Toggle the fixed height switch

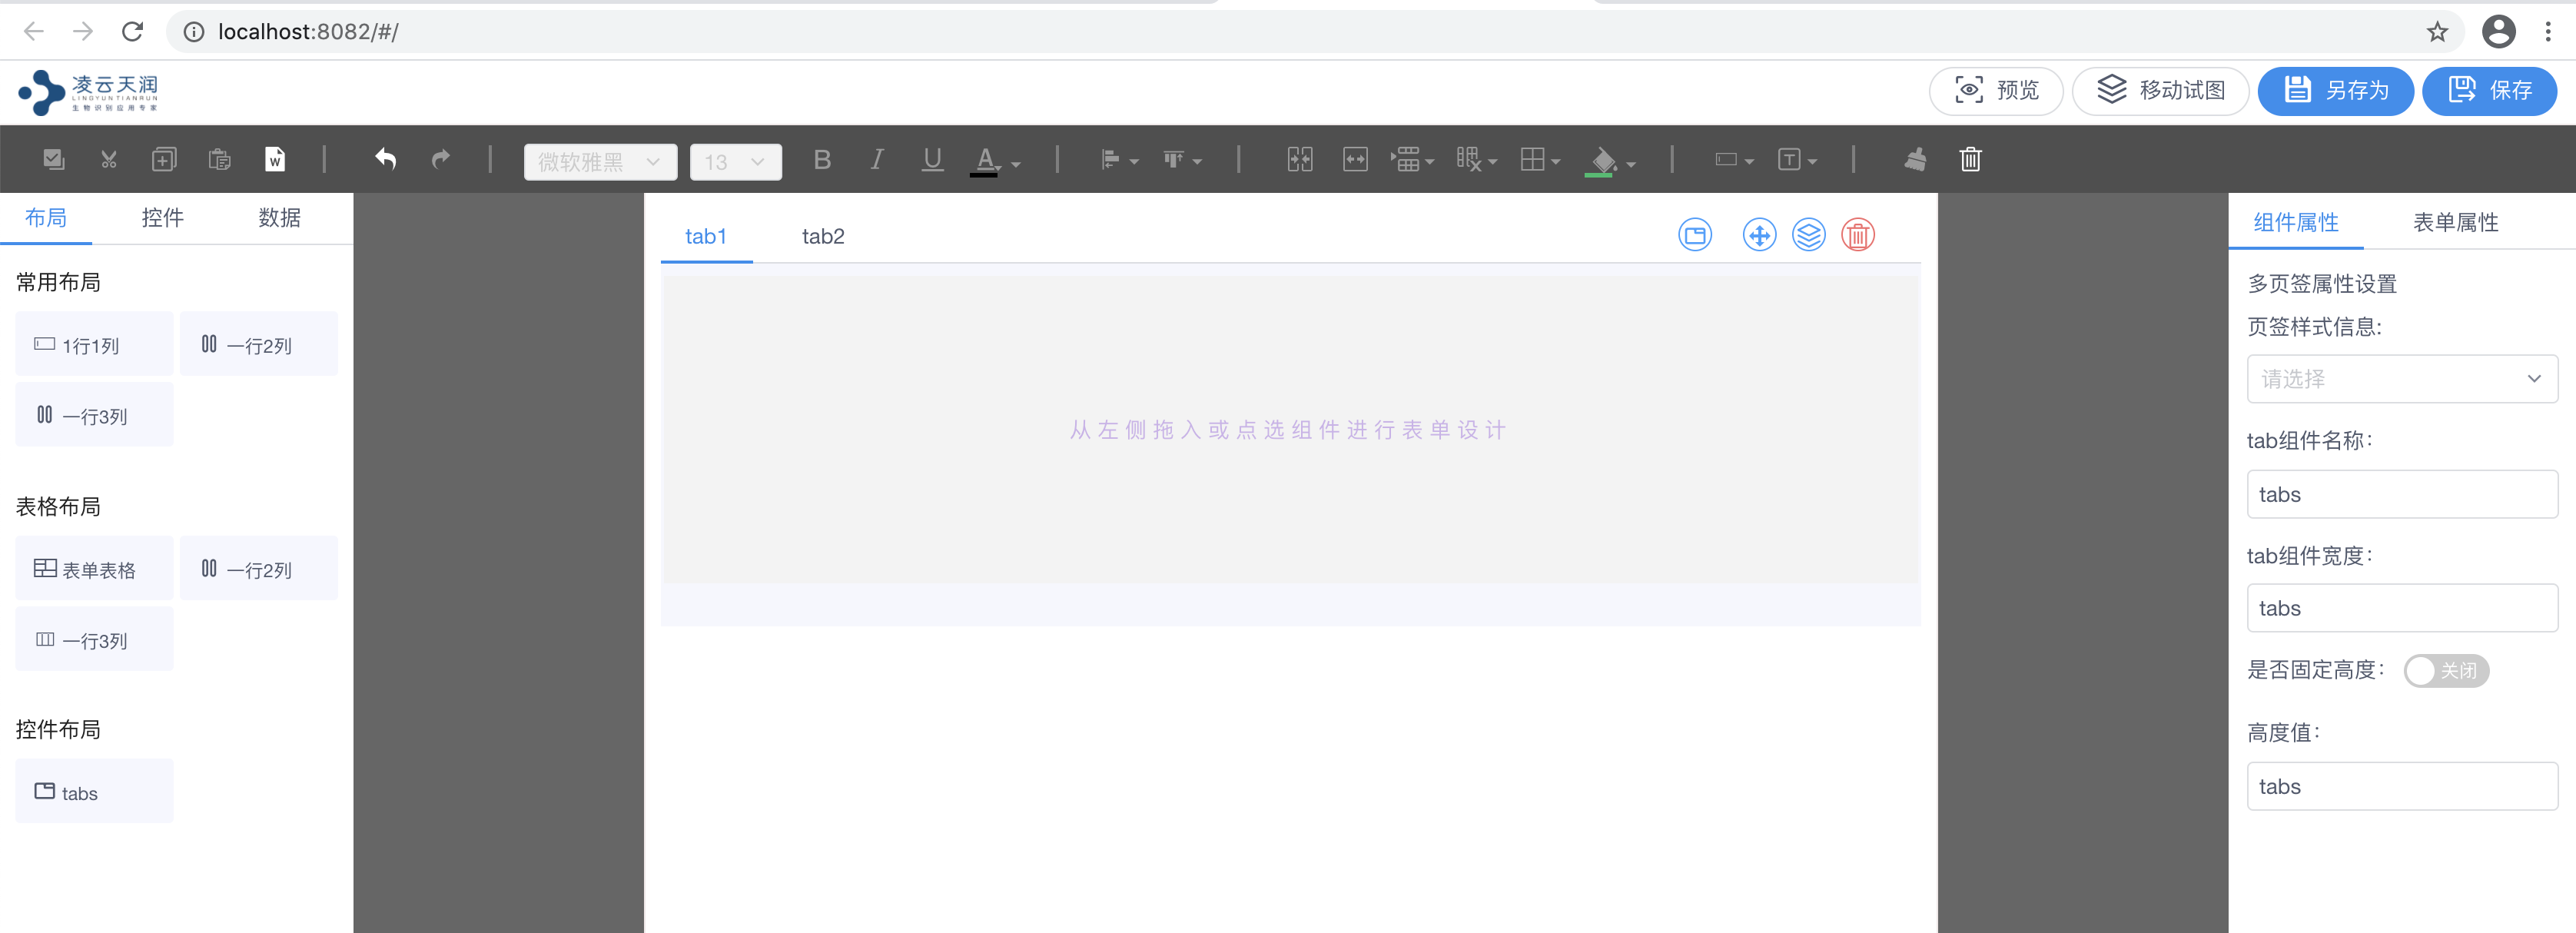pyautogui.click(x=2445, y=670)
